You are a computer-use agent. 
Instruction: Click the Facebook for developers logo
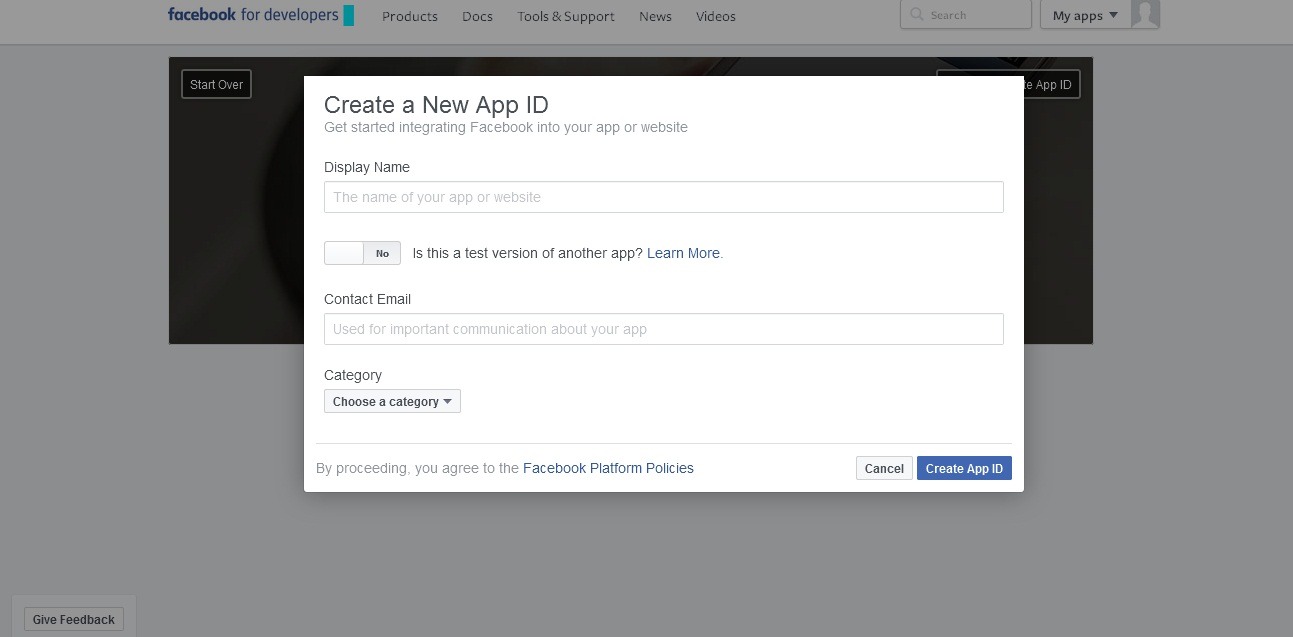pos(260,15)
